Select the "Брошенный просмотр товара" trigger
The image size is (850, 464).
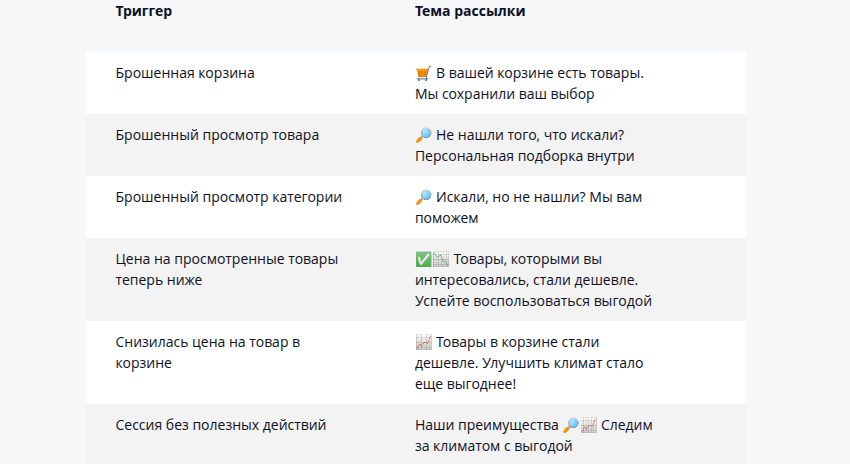[217, 135]
